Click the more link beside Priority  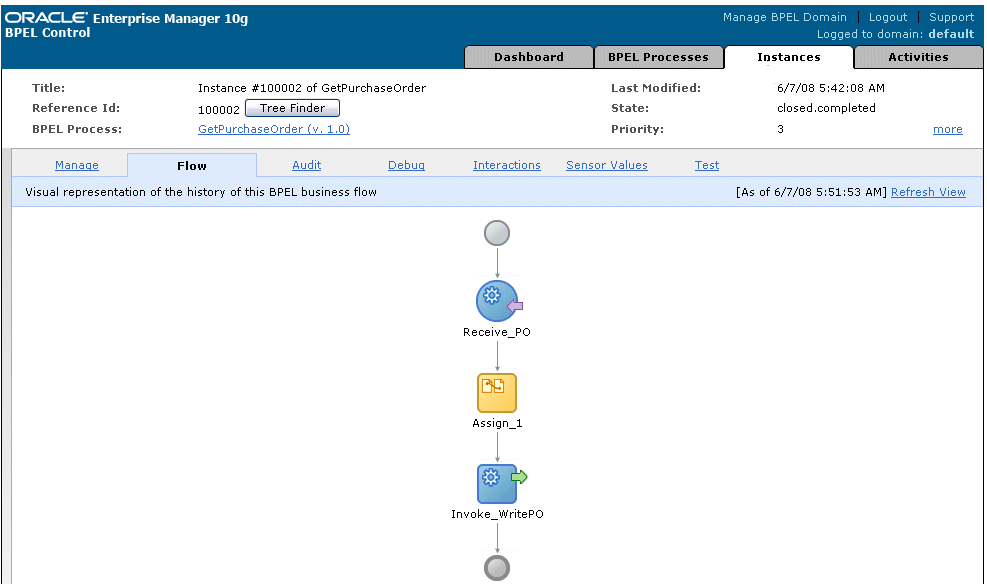(948, 129)
